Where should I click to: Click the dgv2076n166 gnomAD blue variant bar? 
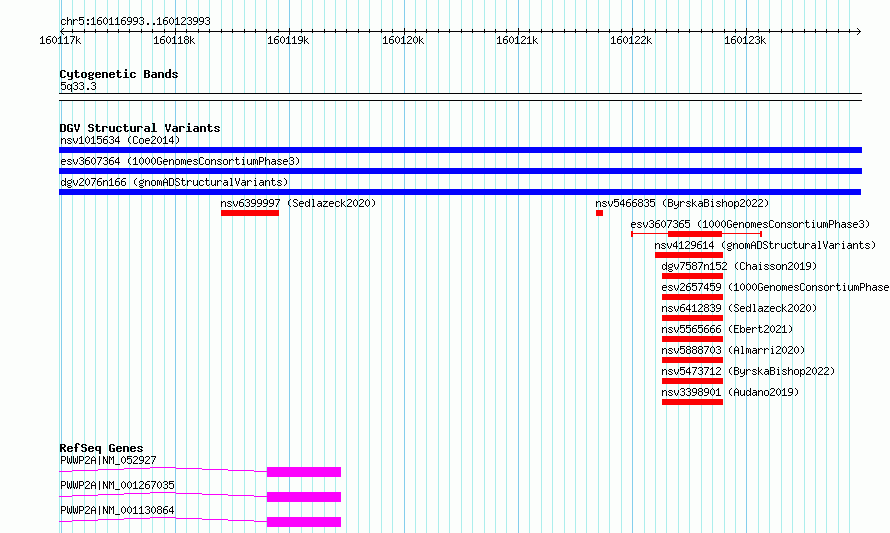[460, 192]
